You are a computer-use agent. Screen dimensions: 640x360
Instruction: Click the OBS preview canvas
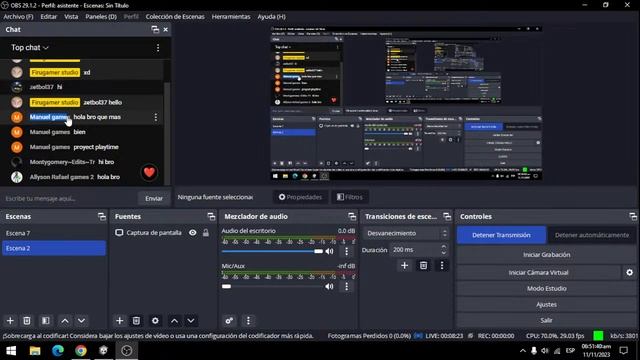tap(406, 104)
